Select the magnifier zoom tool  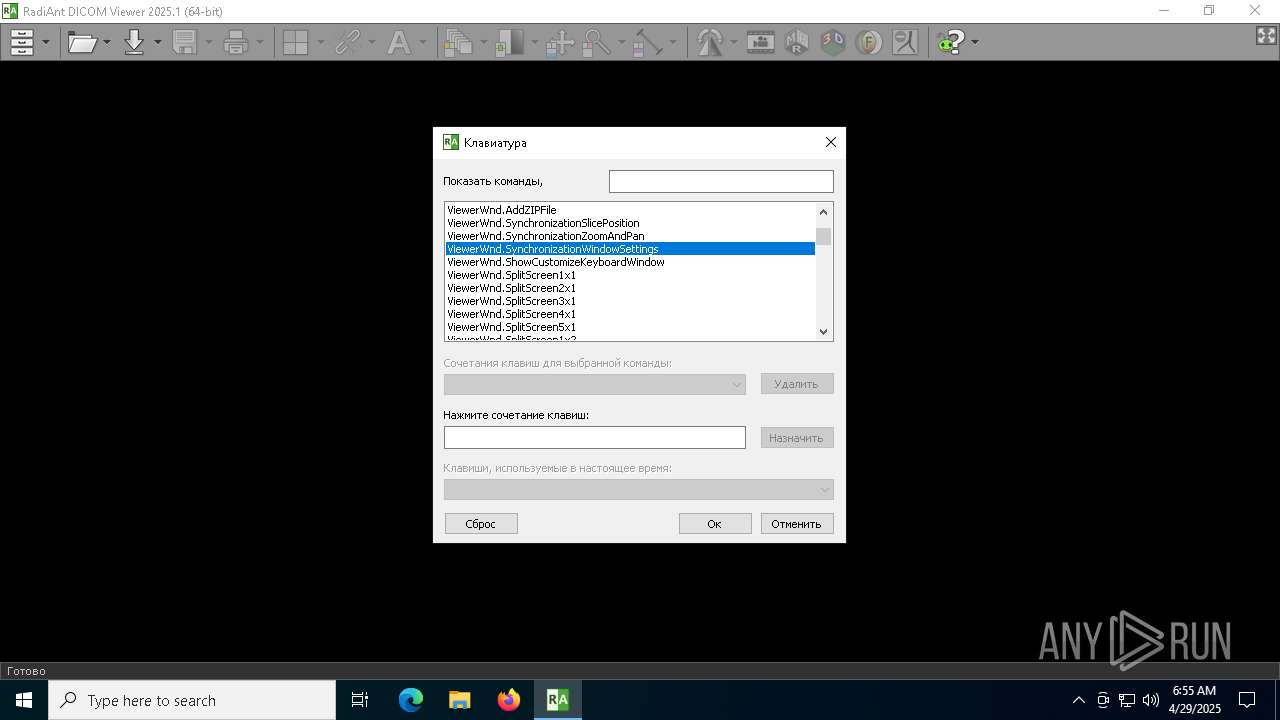[596, 42]
